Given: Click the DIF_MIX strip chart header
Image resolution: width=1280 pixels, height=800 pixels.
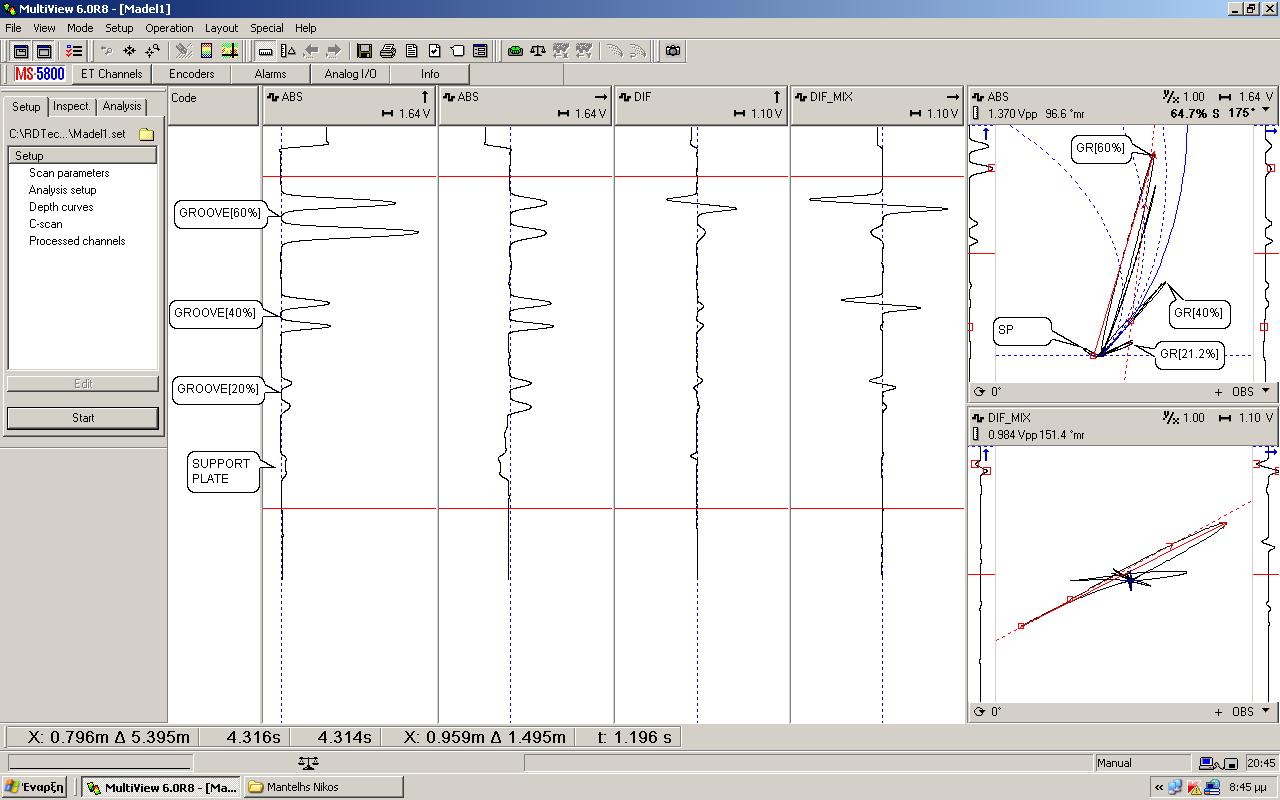Looking at the screenshot, I should coord(877,106).
